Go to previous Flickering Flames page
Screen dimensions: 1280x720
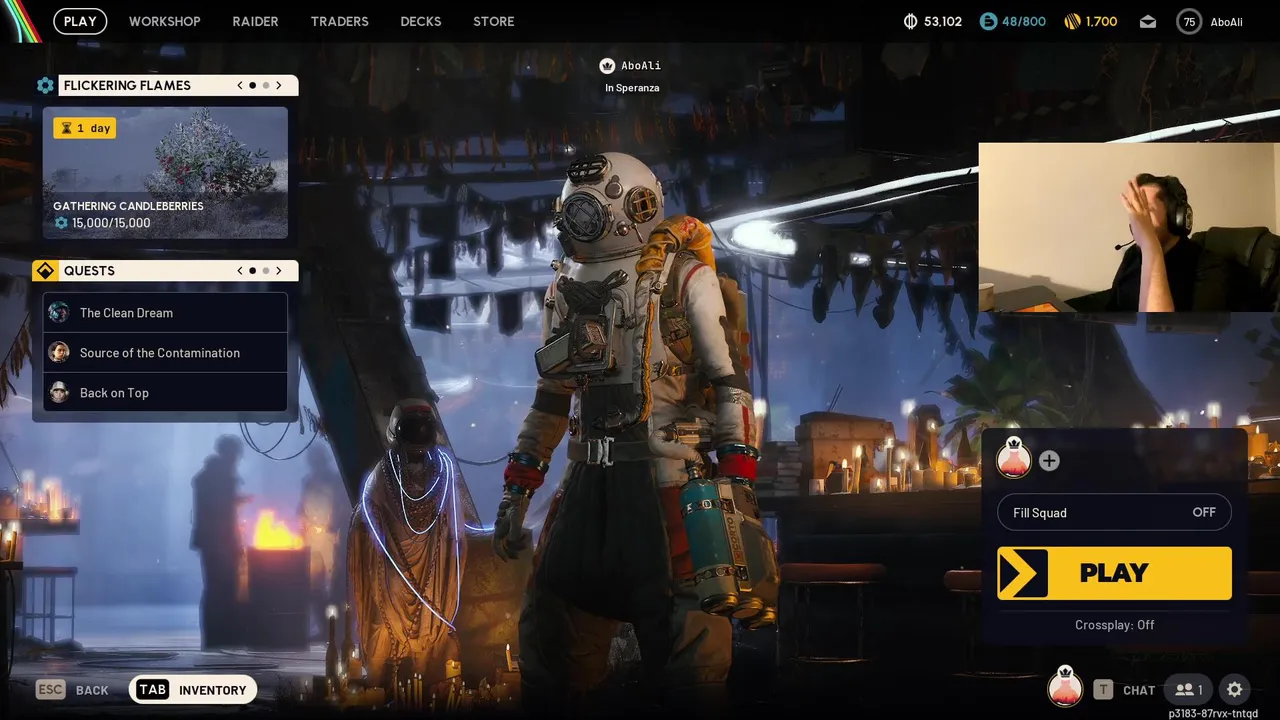(240, 86)
